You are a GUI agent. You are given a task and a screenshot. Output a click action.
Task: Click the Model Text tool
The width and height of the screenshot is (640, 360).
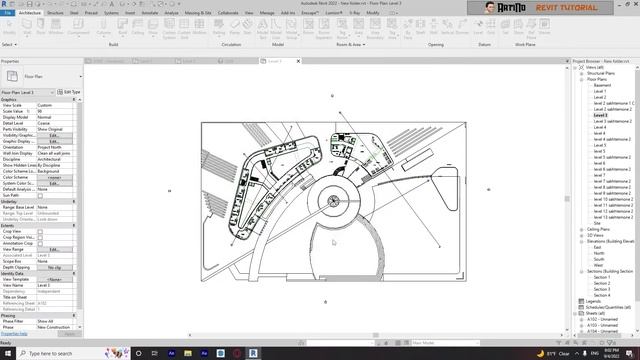point(263,29)
